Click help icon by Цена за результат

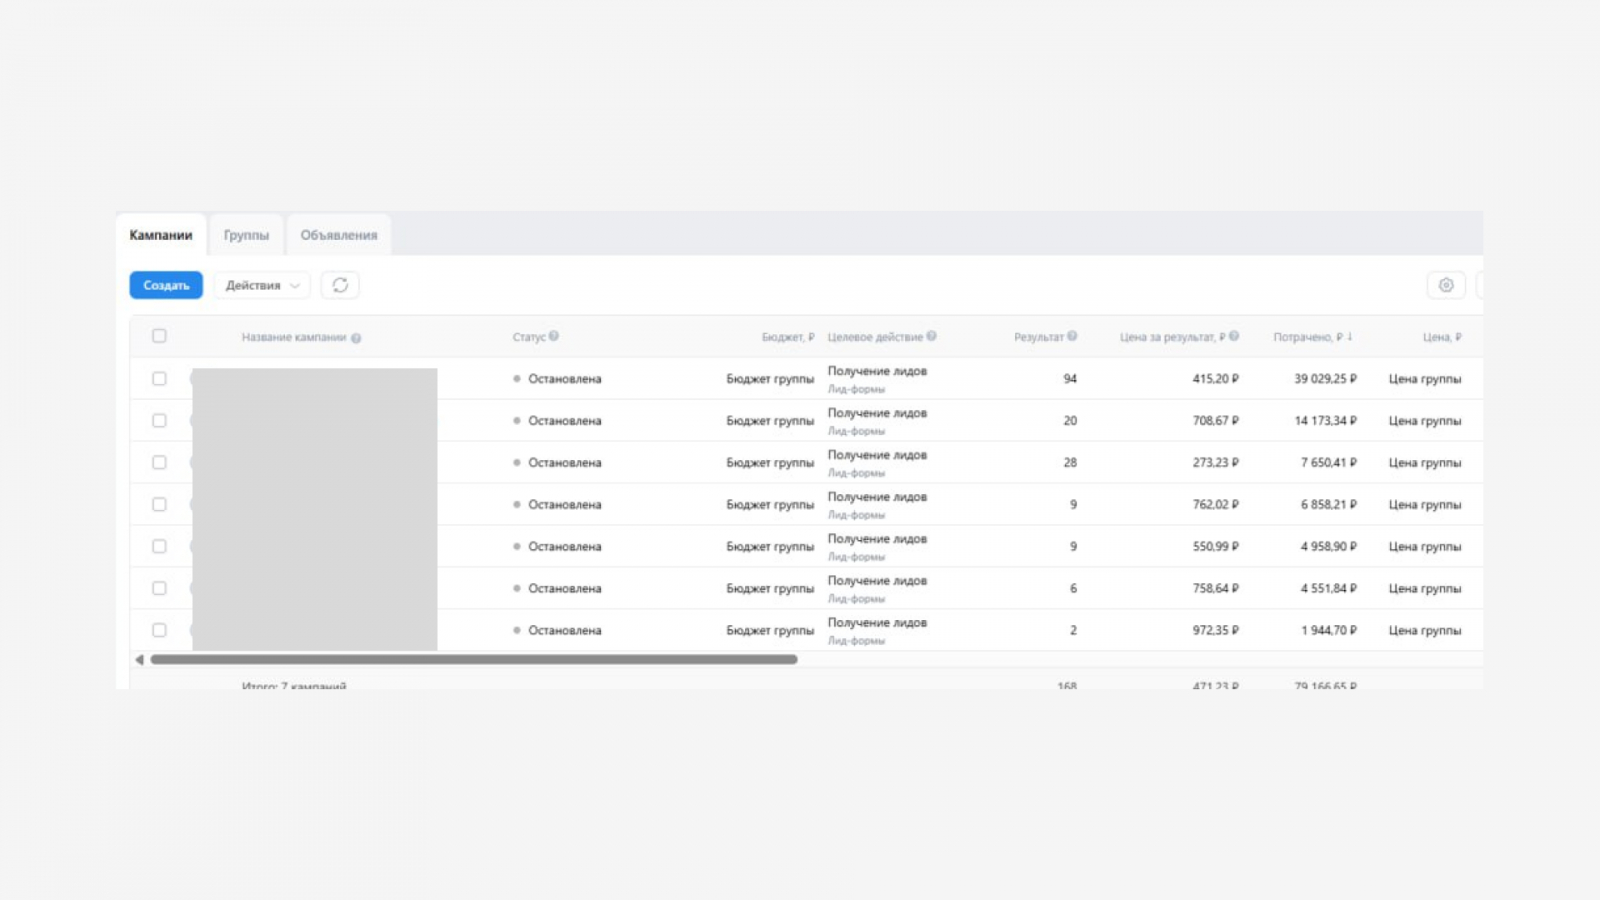pos(1234,336)
